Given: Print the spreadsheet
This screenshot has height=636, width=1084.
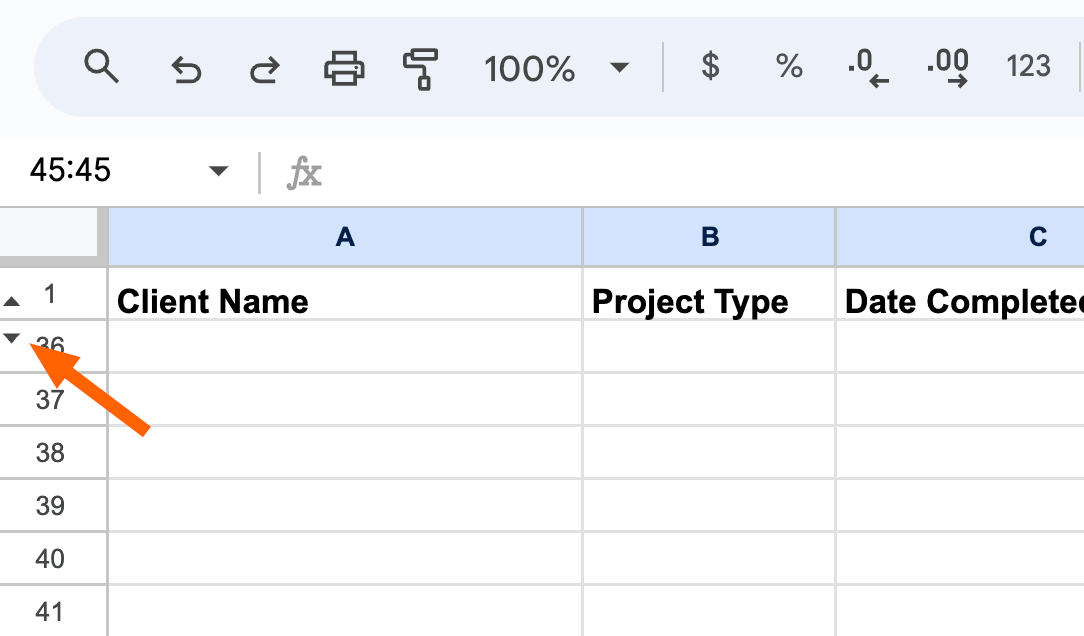Looking at the screenshot, I should (344, 68).
